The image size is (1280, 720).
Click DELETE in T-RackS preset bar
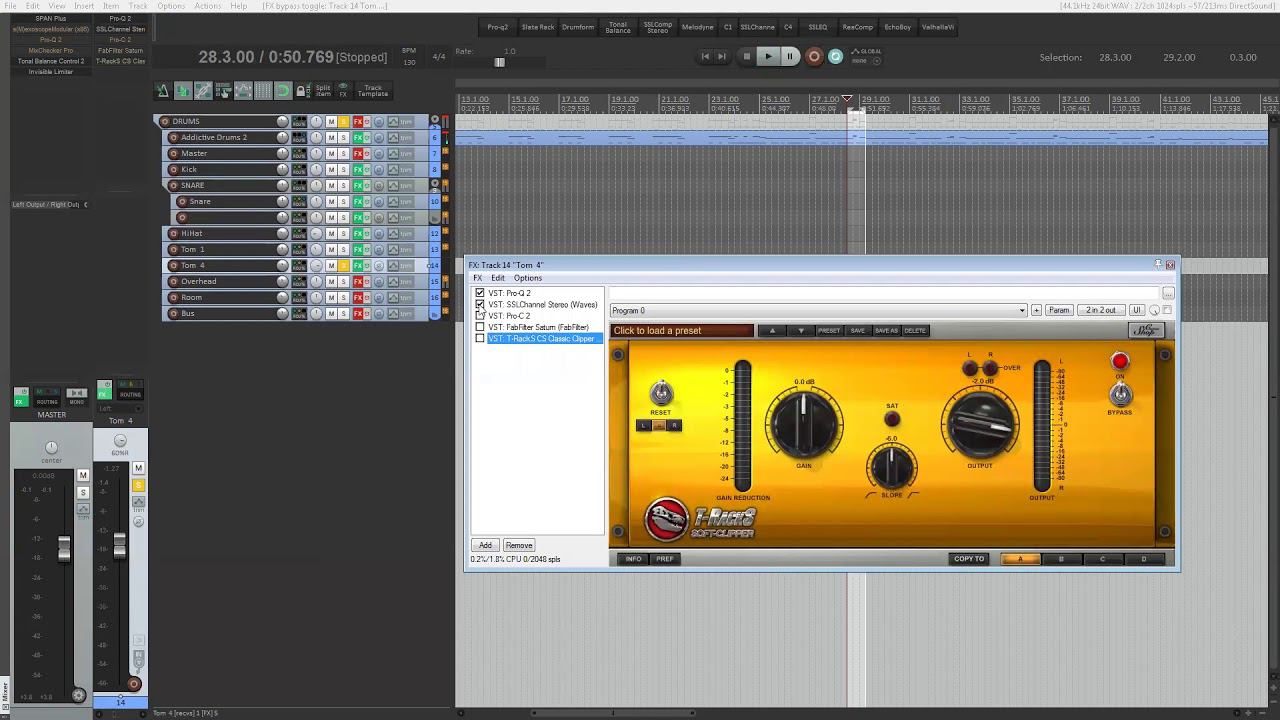pos(915,331)
